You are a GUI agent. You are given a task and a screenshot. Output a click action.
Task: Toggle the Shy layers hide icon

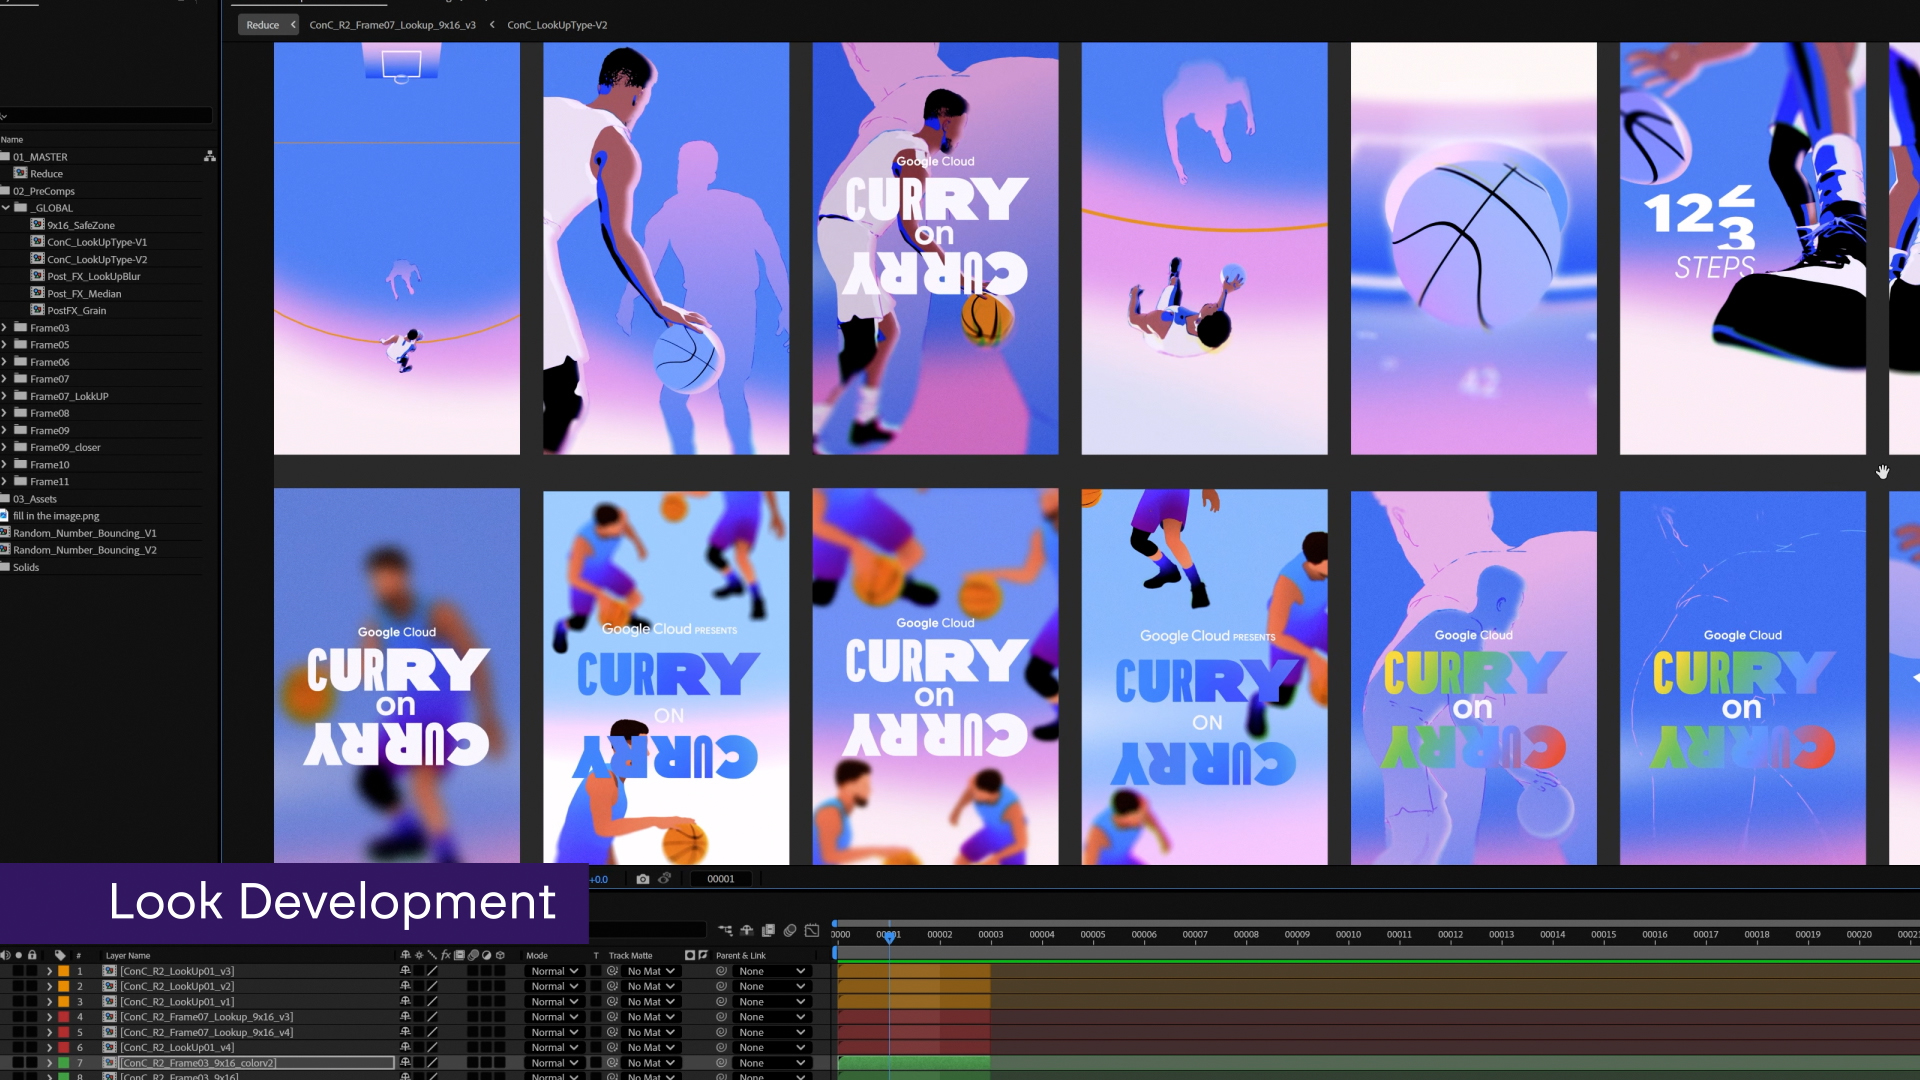(x=746, y=930)
